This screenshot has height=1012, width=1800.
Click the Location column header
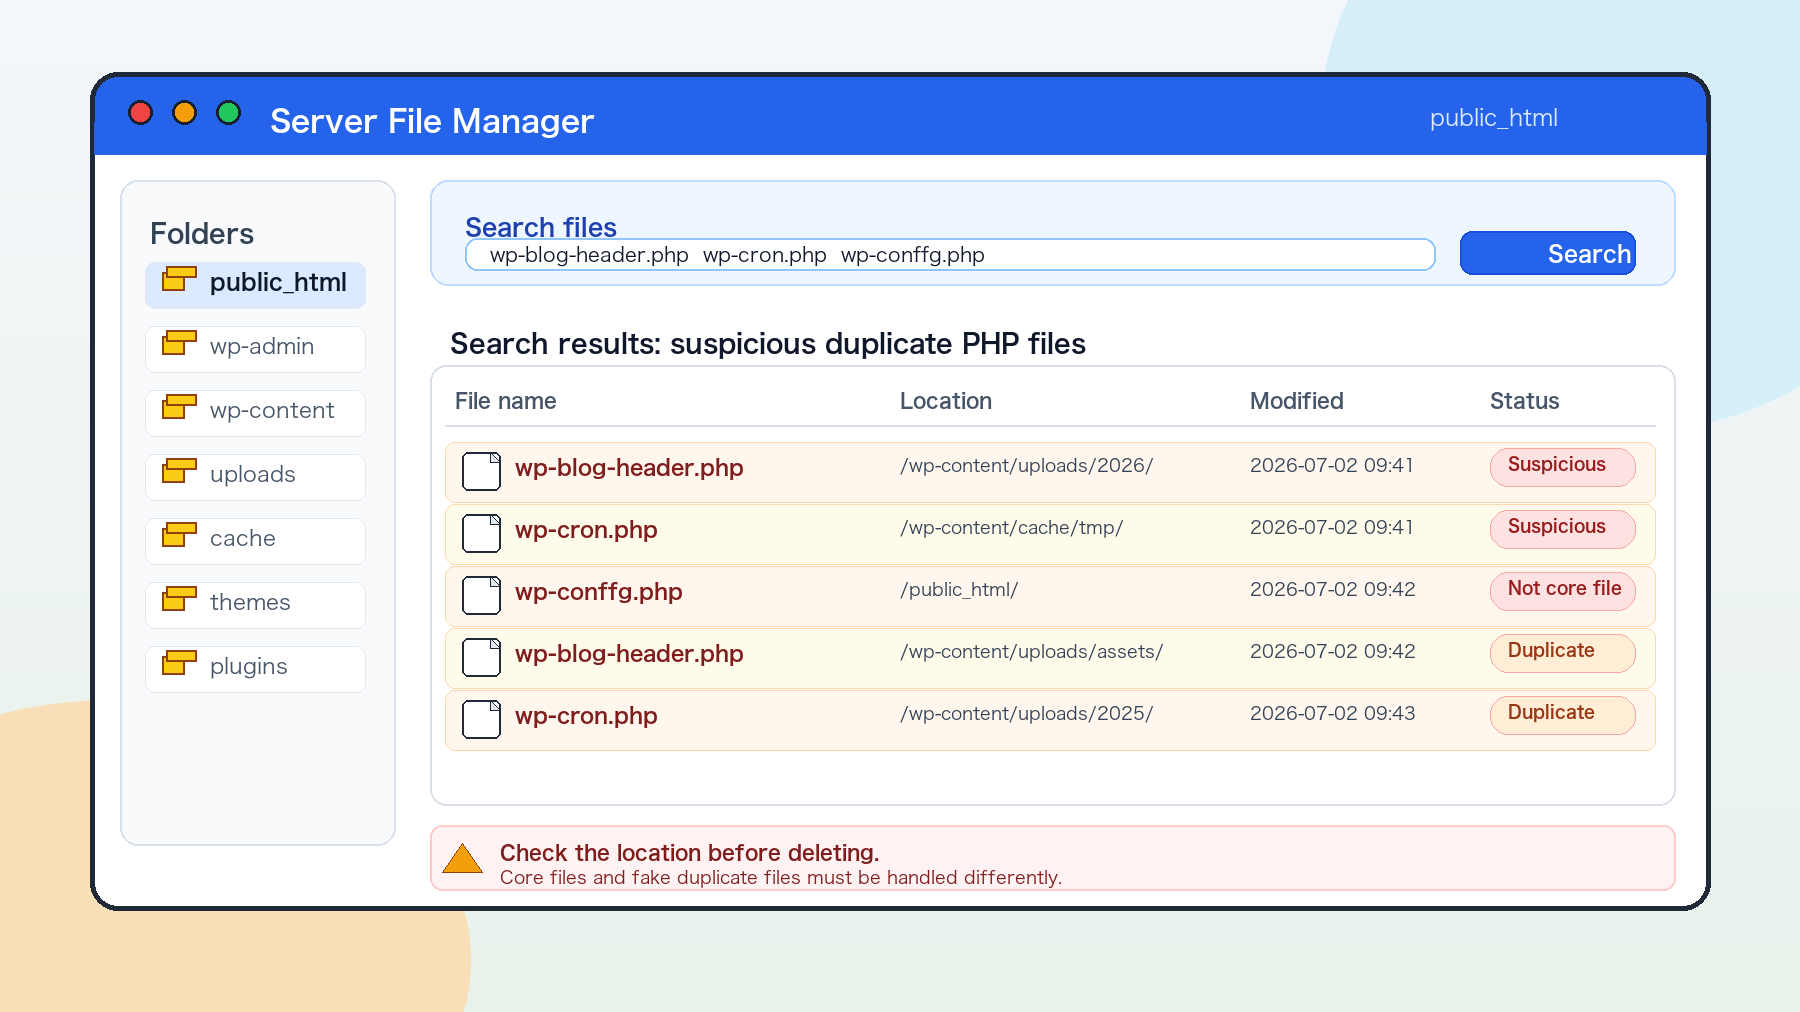(946, 401)
